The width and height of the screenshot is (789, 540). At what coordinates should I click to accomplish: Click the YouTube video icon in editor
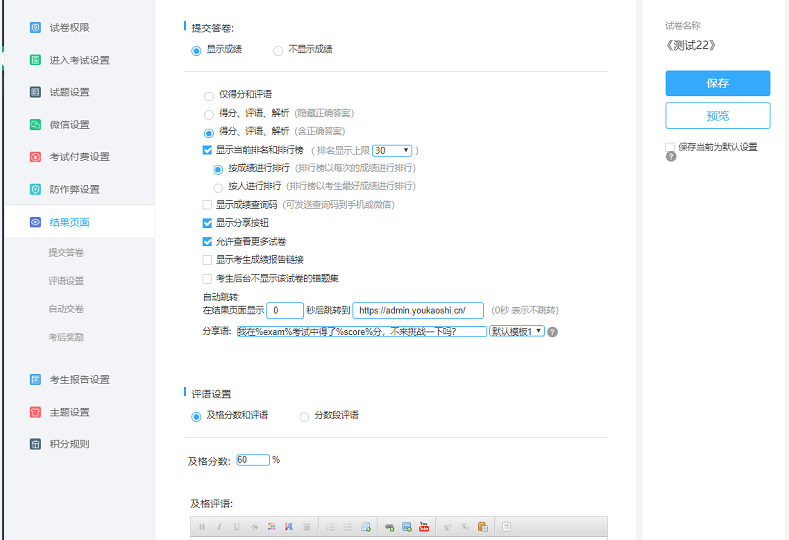(x=424, y=527)
